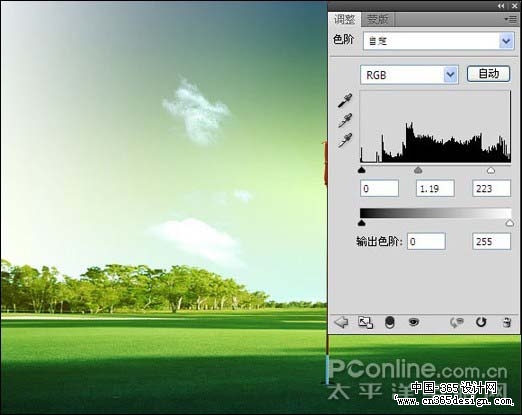Reset adjustment with the circular arrow icon
Screen dimensions: 522x415
[x=481, y=322]
